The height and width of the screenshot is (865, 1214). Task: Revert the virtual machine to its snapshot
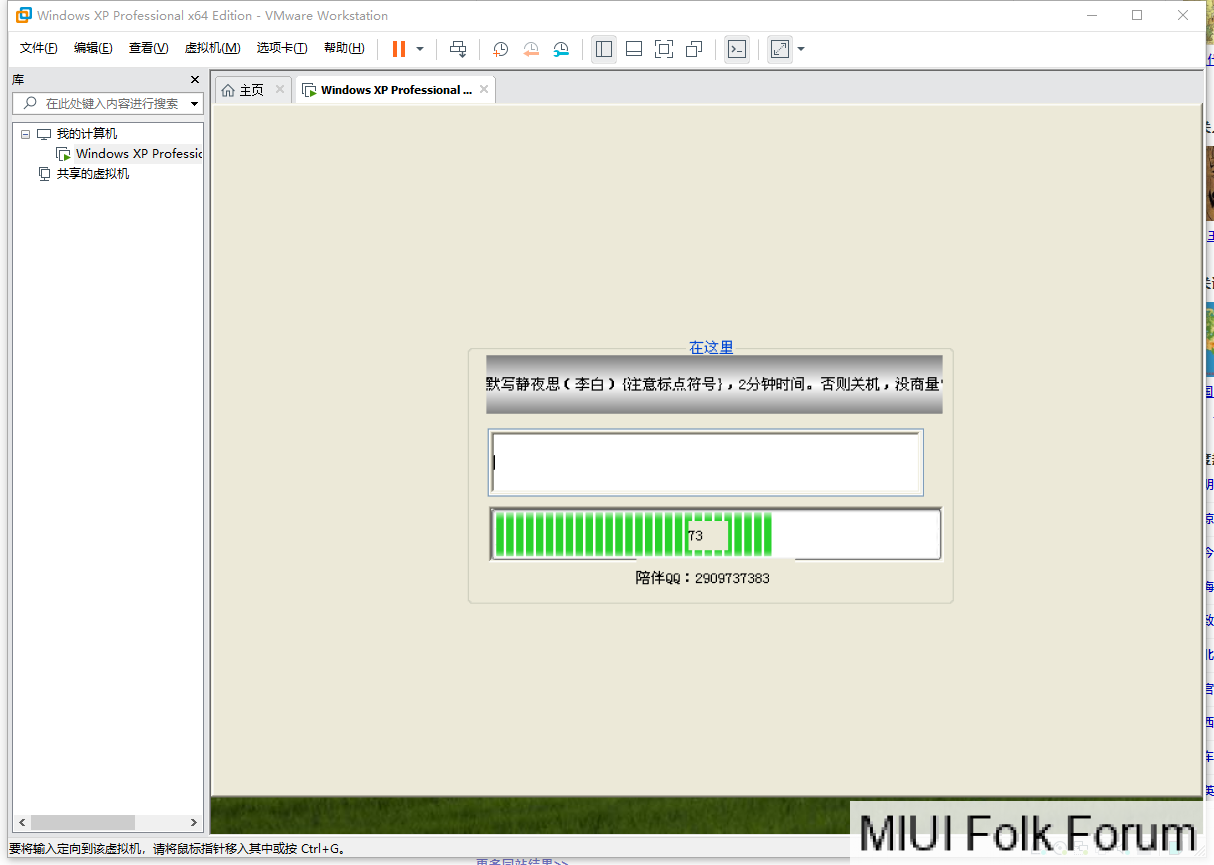(x=531, y=49)
